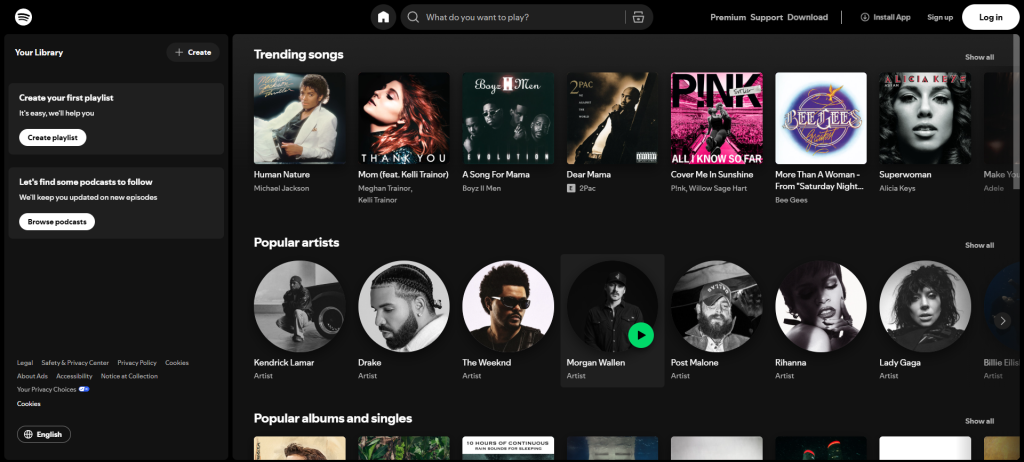Click 'Alicia Keys' artist name

tap(897, 188)
